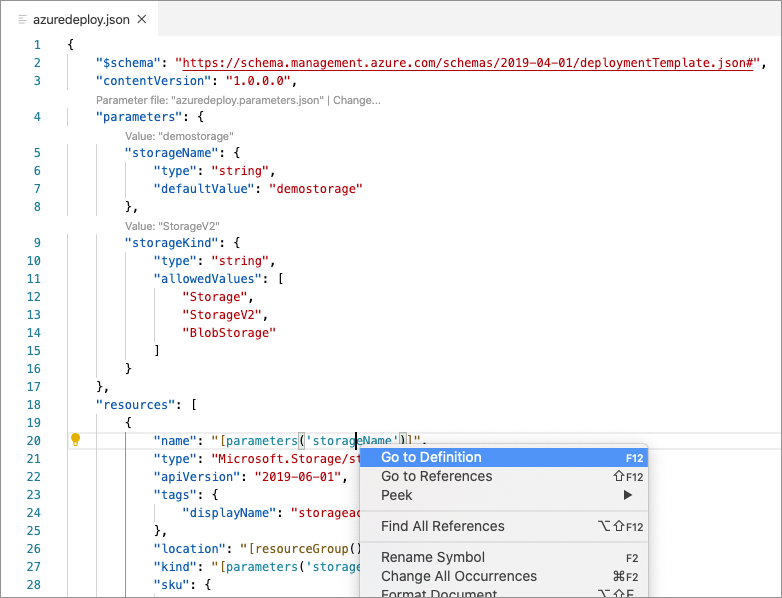Click the "Storage" allowed value on line 12
The height and width of the screenshot is (598, 782).
215,297
